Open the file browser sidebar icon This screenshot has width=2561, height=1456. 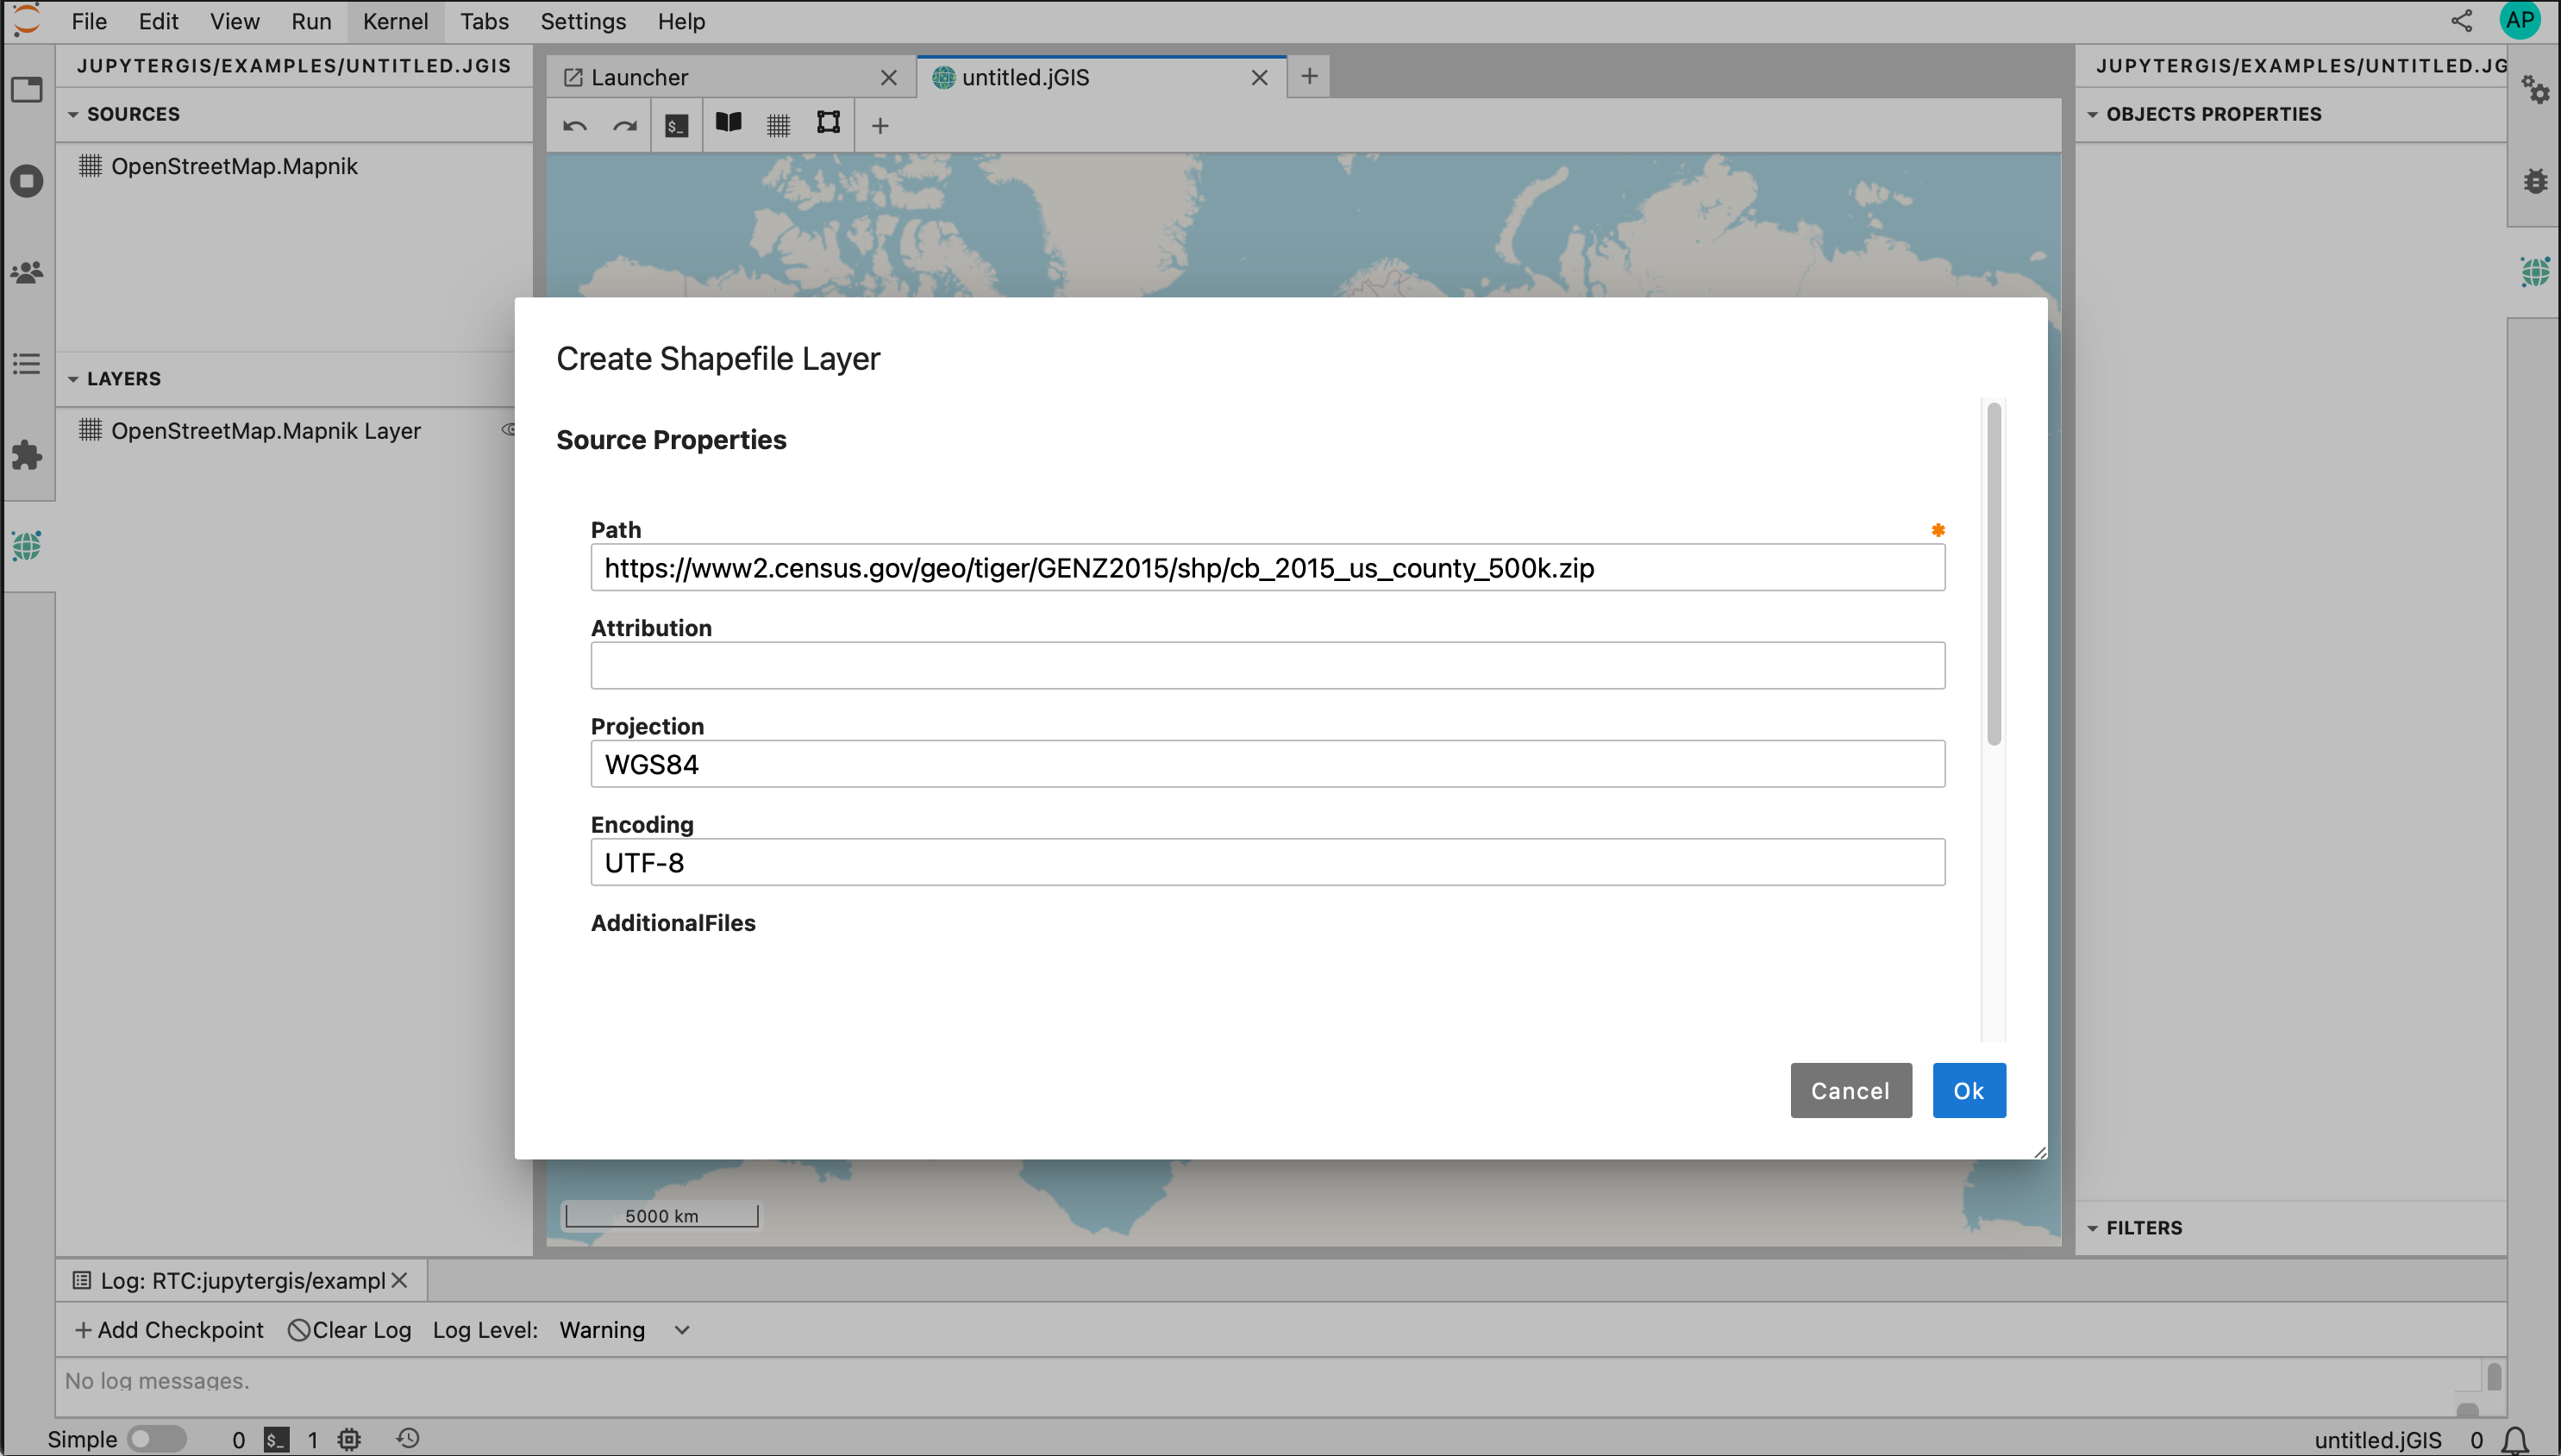click(27, 90)
